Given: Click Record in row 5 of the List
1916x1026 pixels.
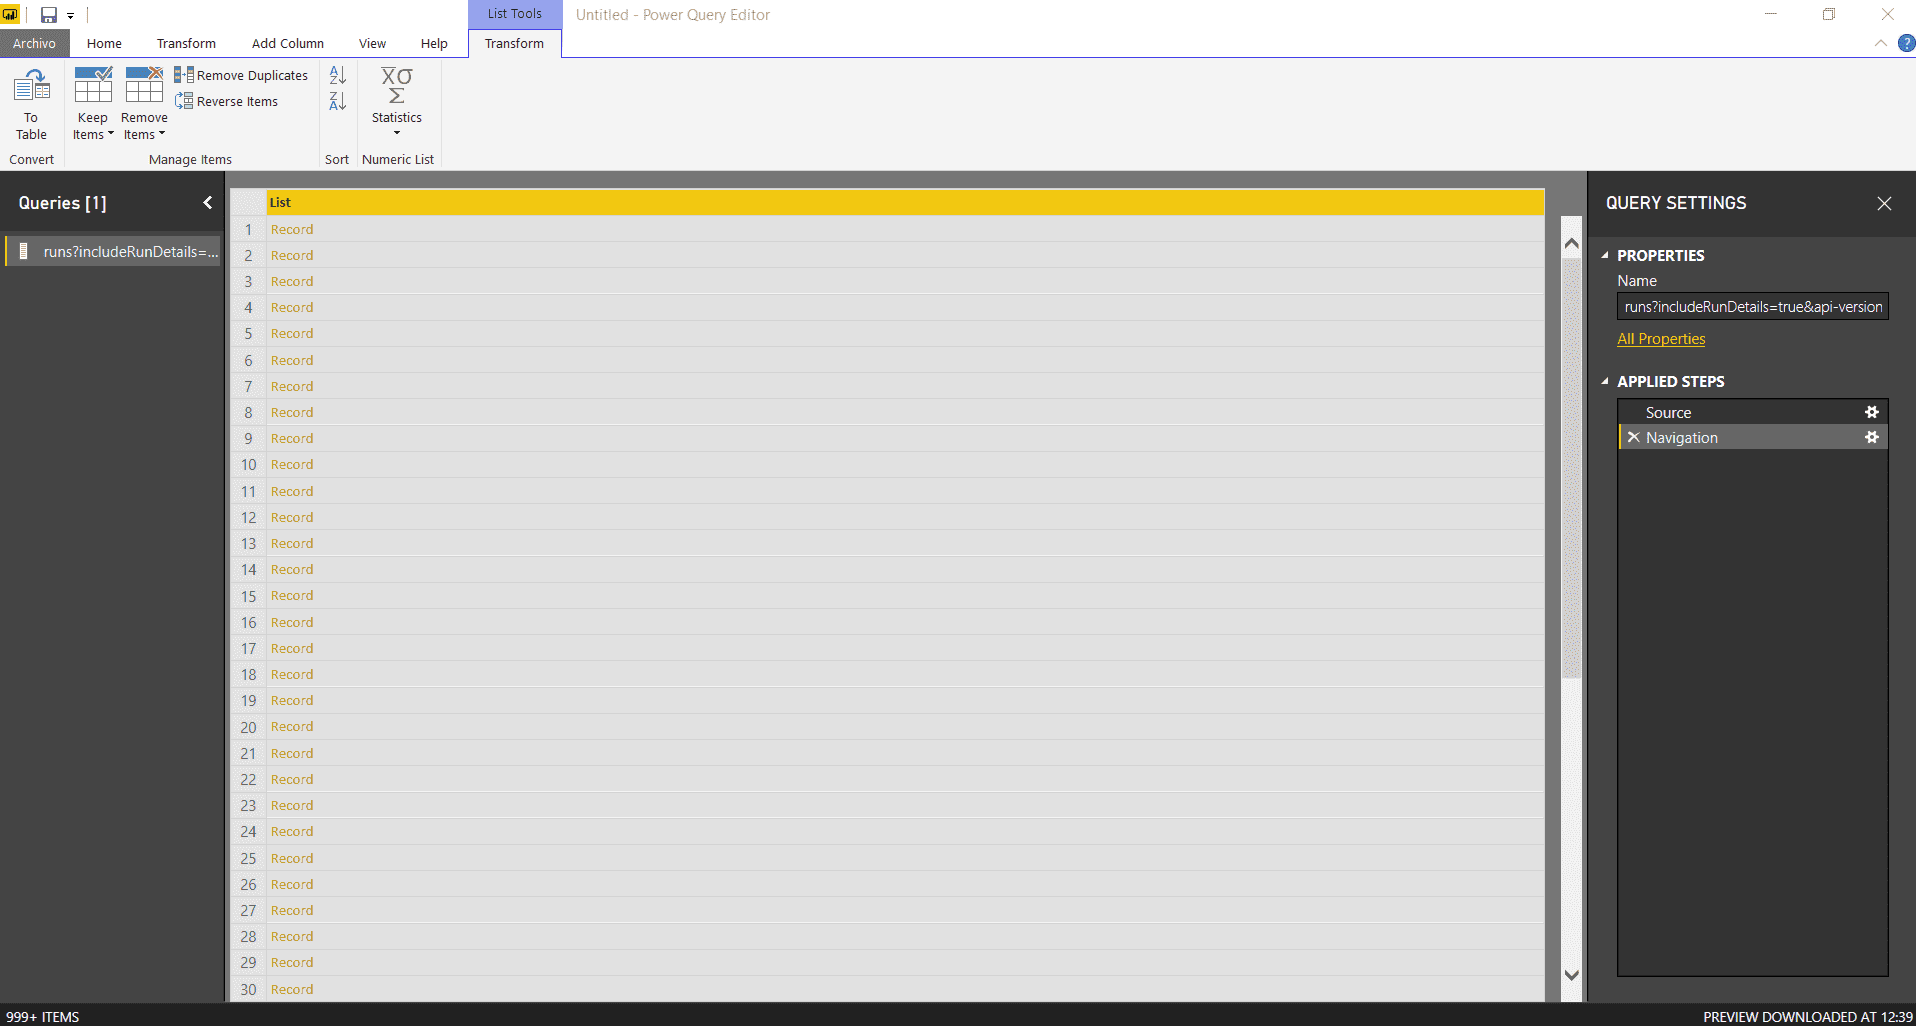Looking at the screenshot, I should point(291,333).
